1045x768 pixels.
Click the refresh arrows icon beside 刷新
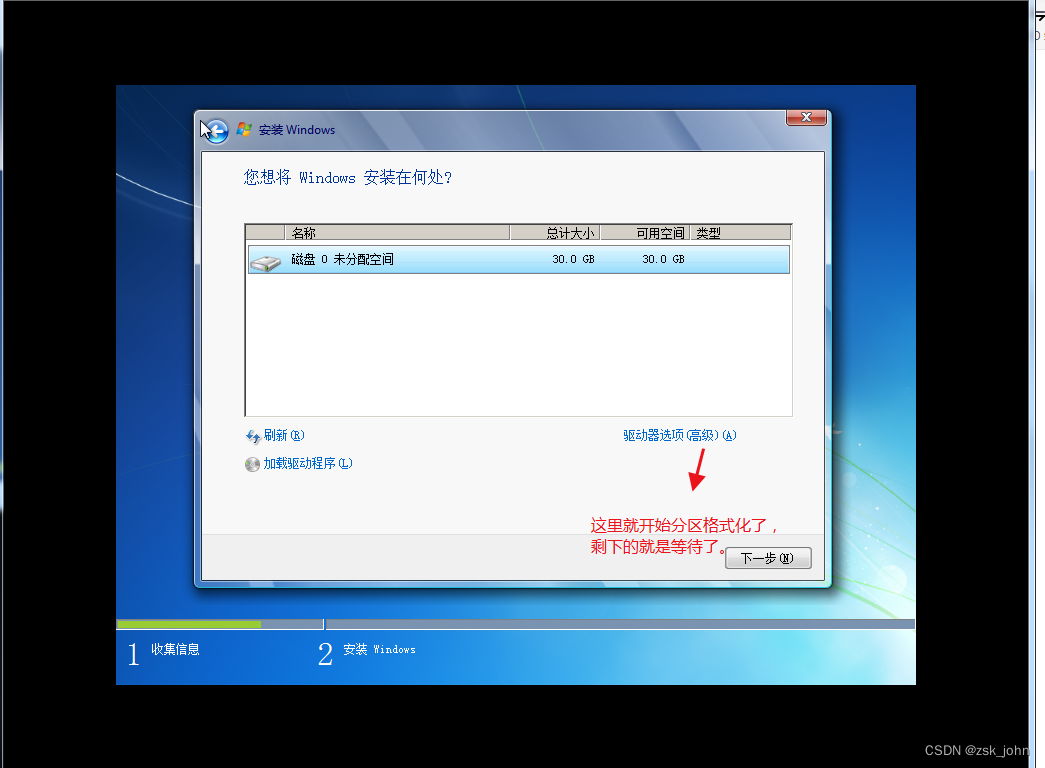point(253,437)
